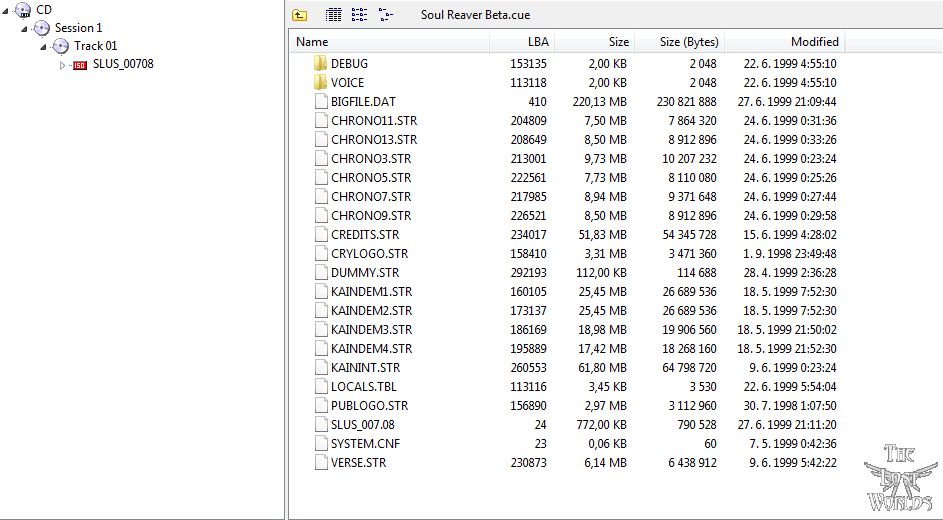
Task: Click the 220,13 MB size of BIGFILE.DAT
Action: coord(600,102)
